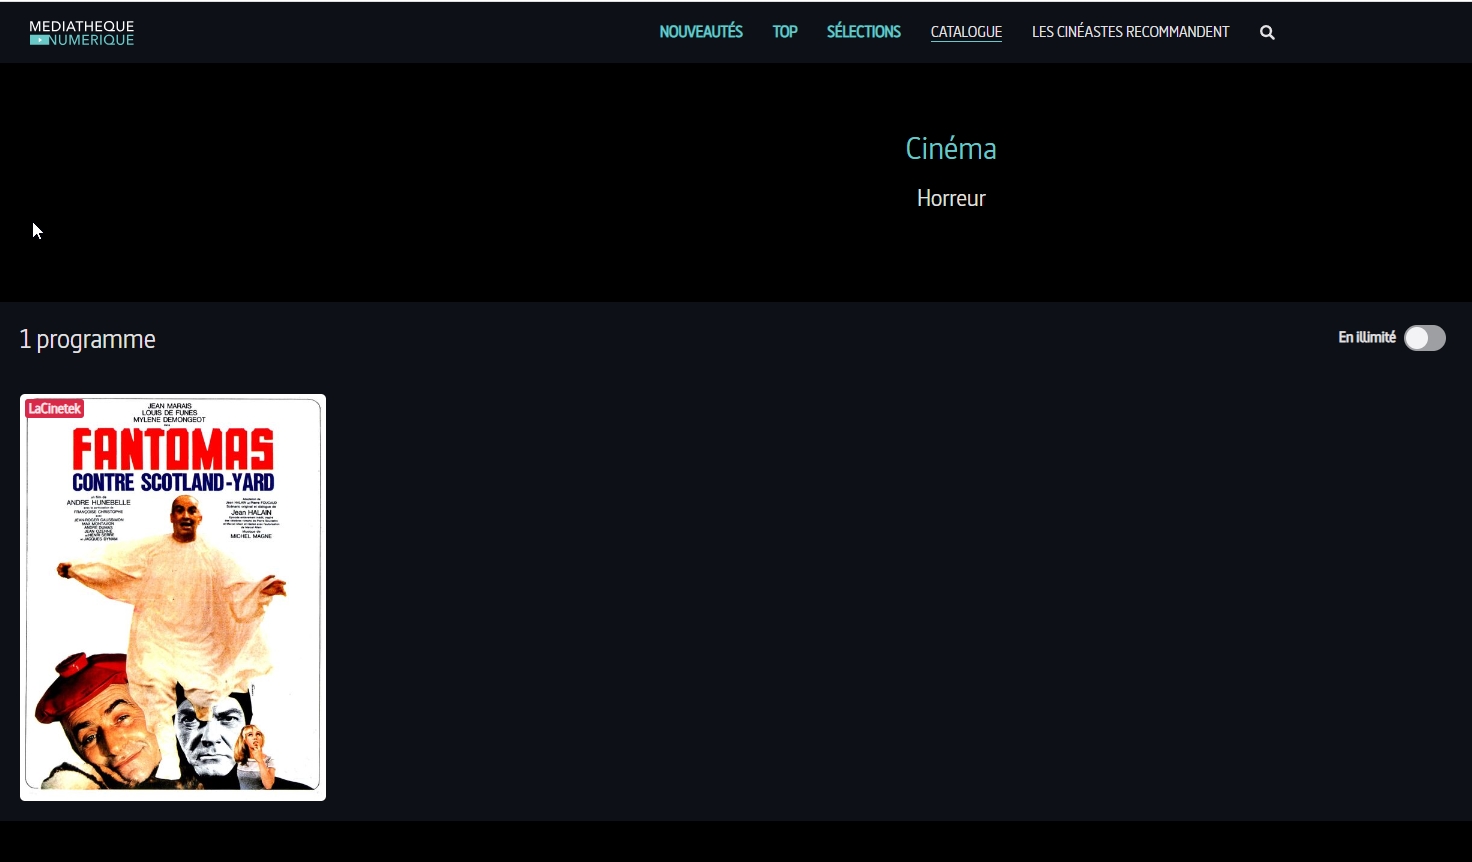
Task: Click the Horreur genre label
Action: [x=951, y=198]
